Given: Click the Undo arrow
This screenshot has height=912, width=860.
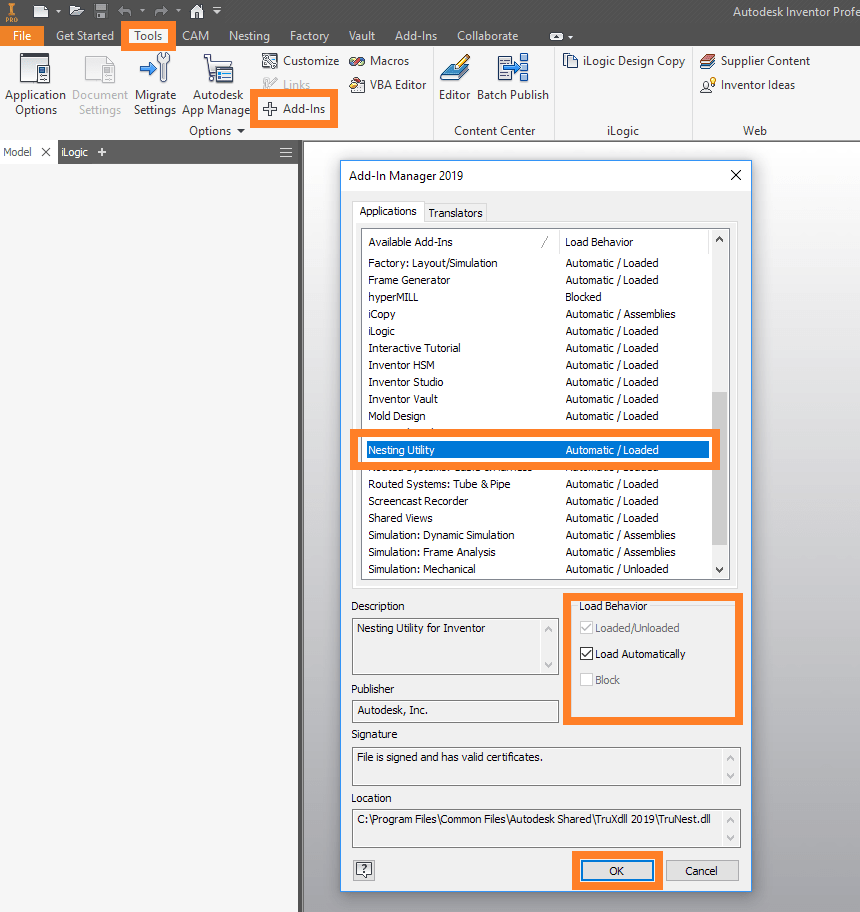Looking at the screenshot, I should point(125,11).
